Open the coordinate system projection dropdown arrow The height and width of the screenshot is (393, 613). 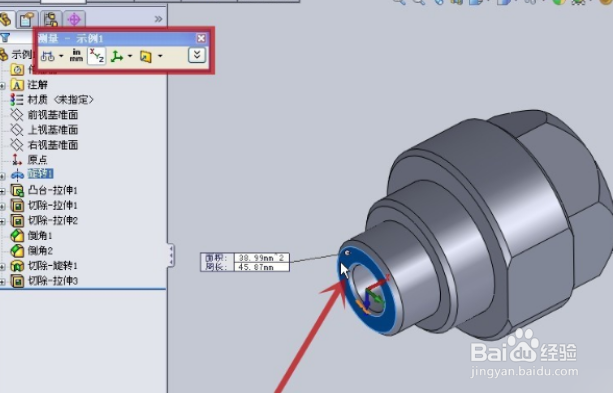pyautogui.click(x=130, y=56)
